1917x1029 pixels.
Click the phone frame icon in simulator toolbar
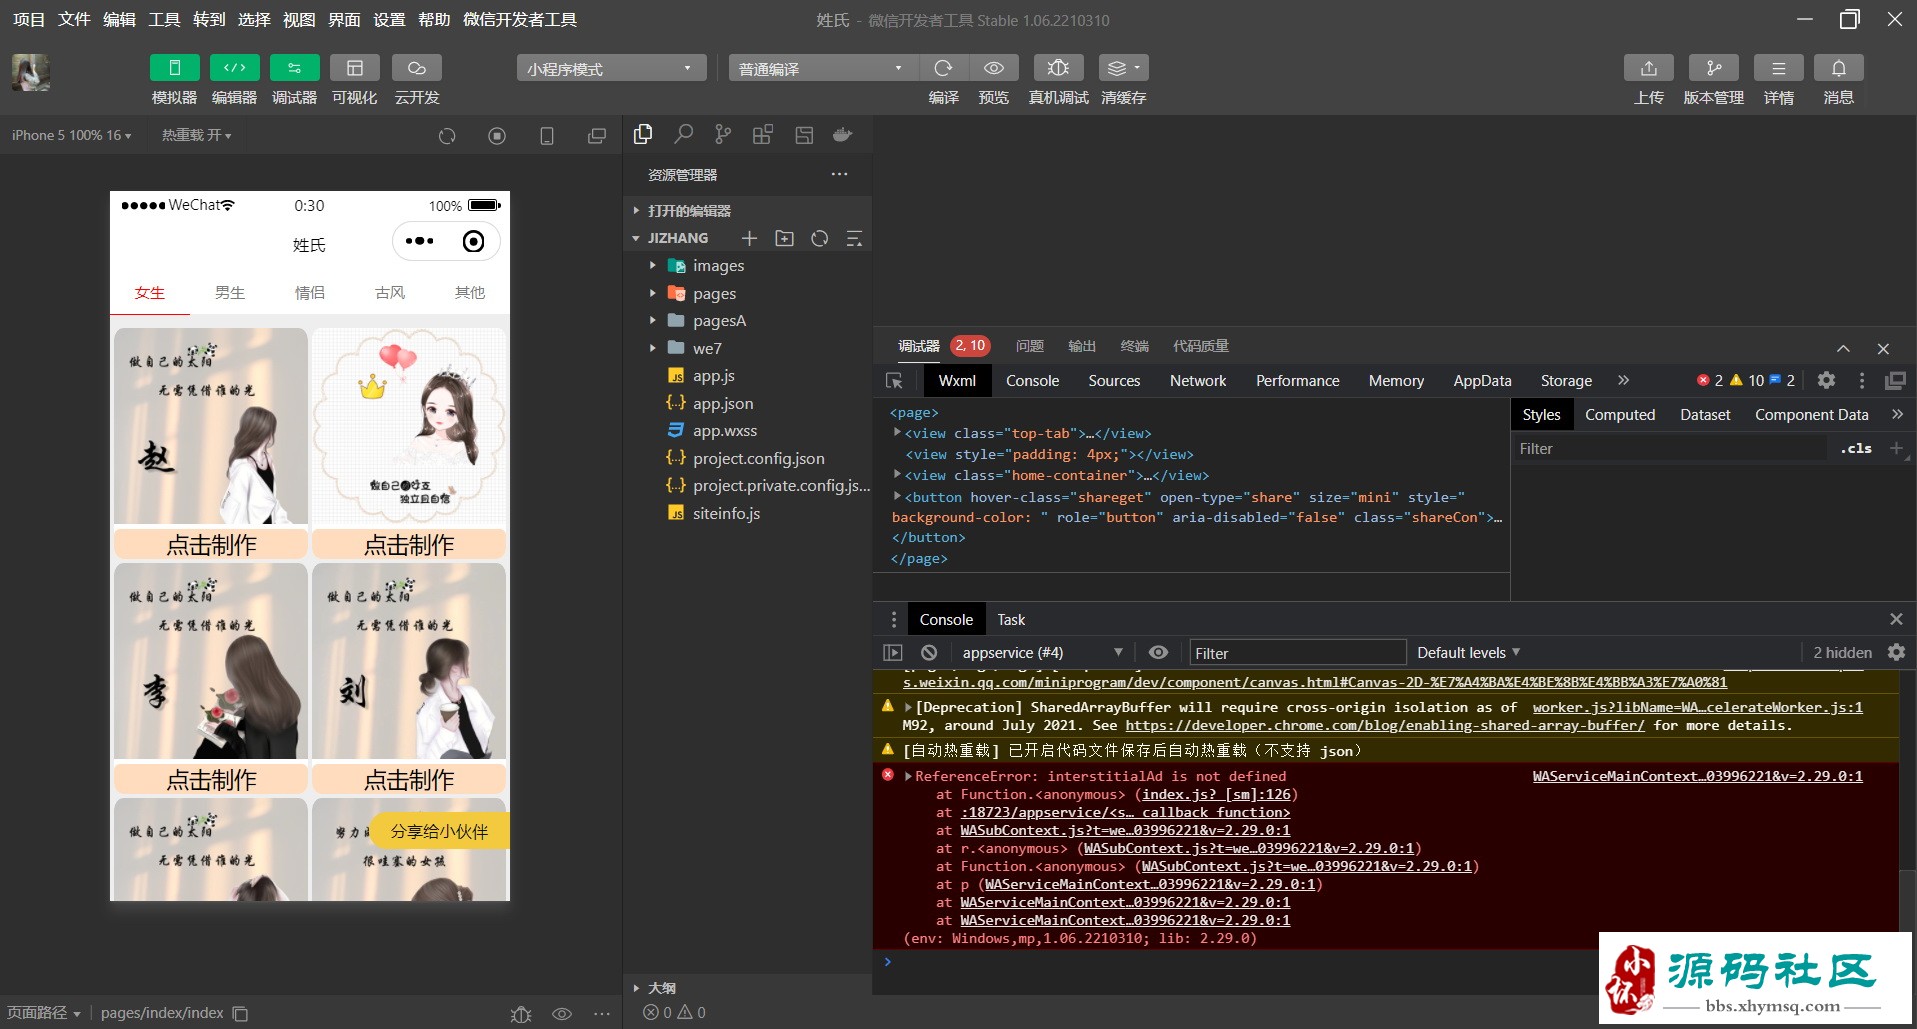[x=547, y=136]
